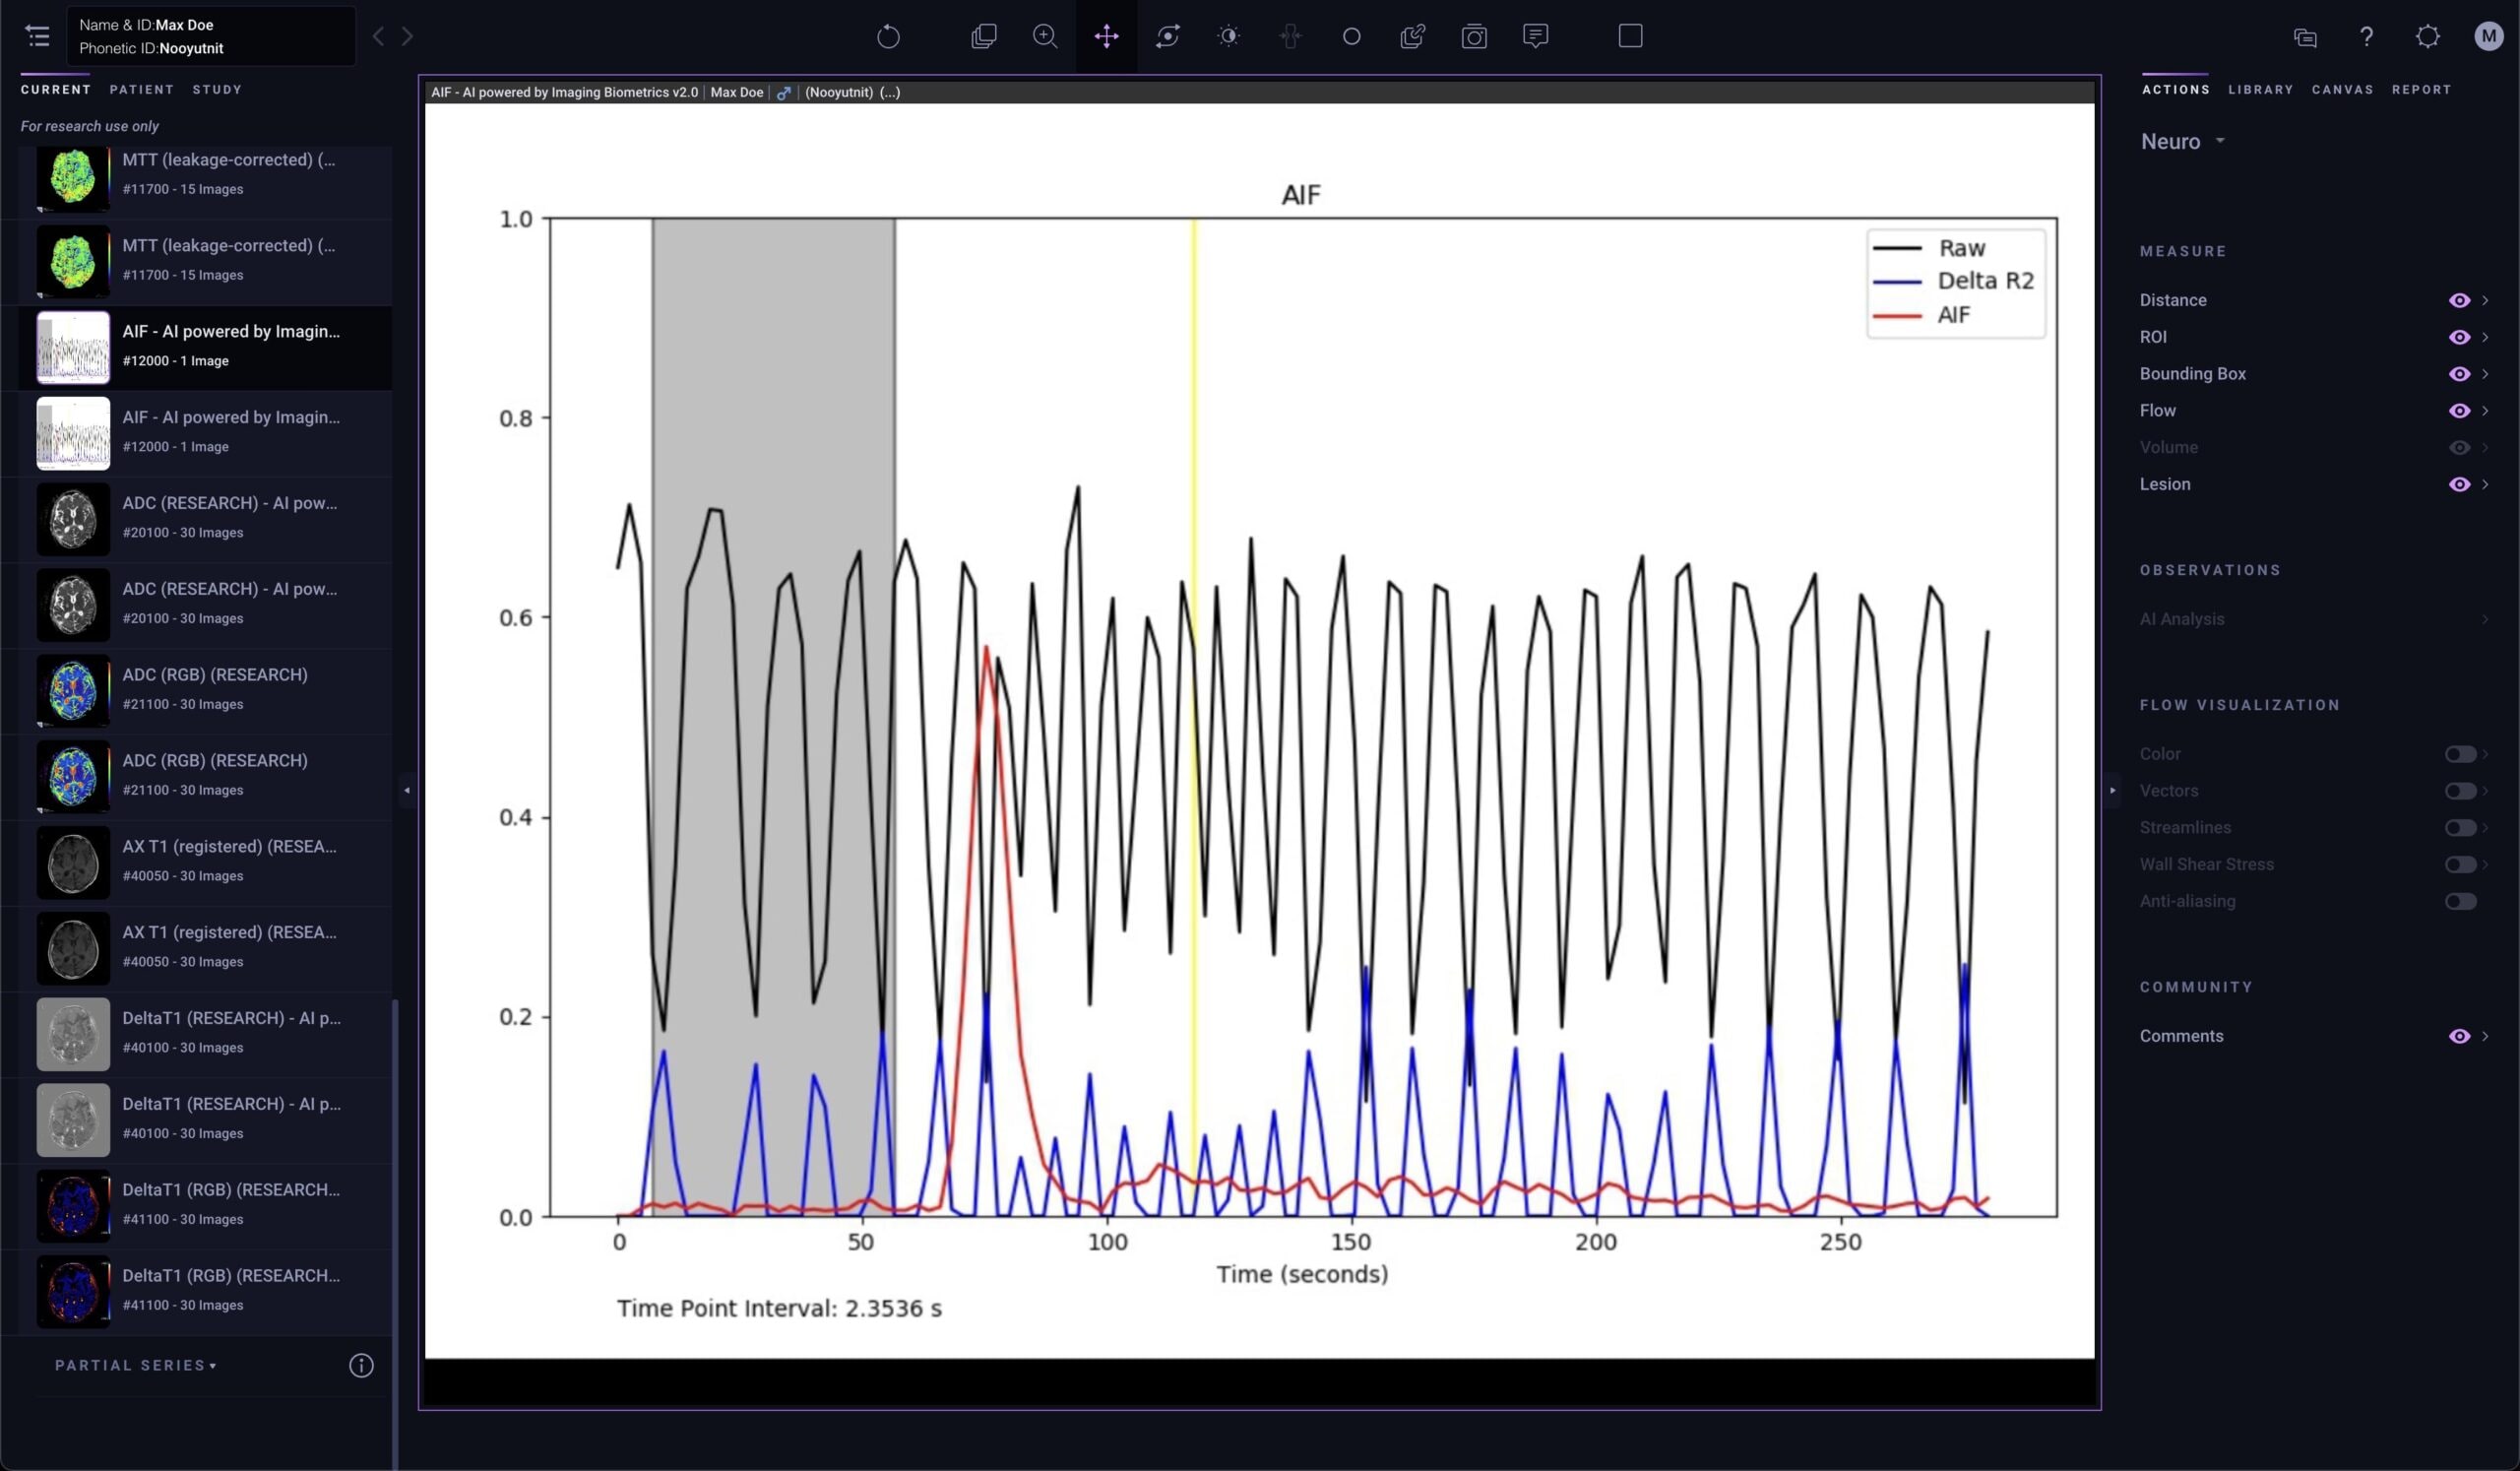The height and width of the screenshot is (1471, 2520).
Task: Toggle Distance measurement visibility eye
Action: coord(2459,300)
